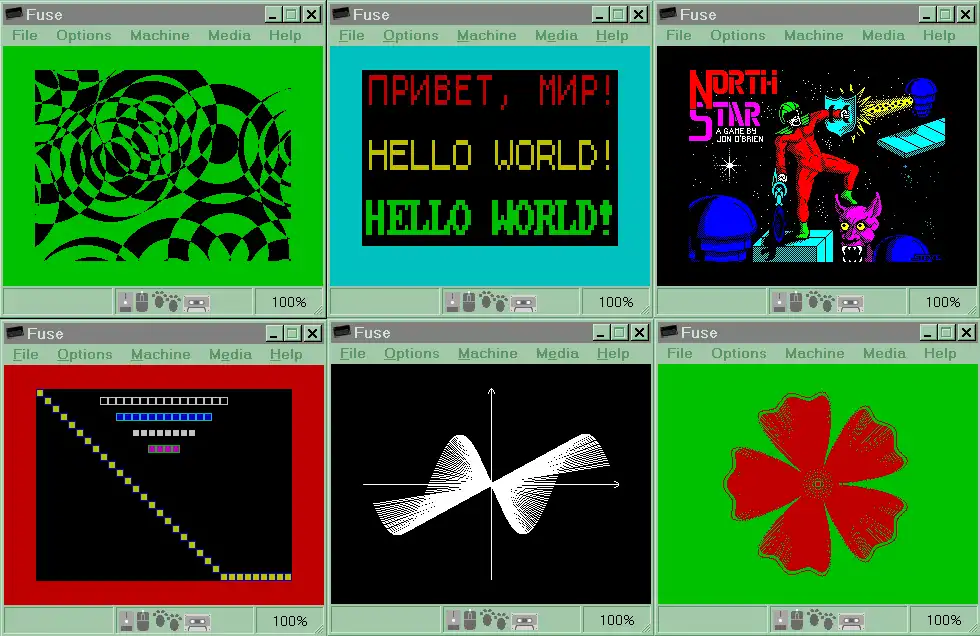This screenshot has height=636, width=980.
Task: Open Machine menu in North Star window
Action: tap(814, 36)
